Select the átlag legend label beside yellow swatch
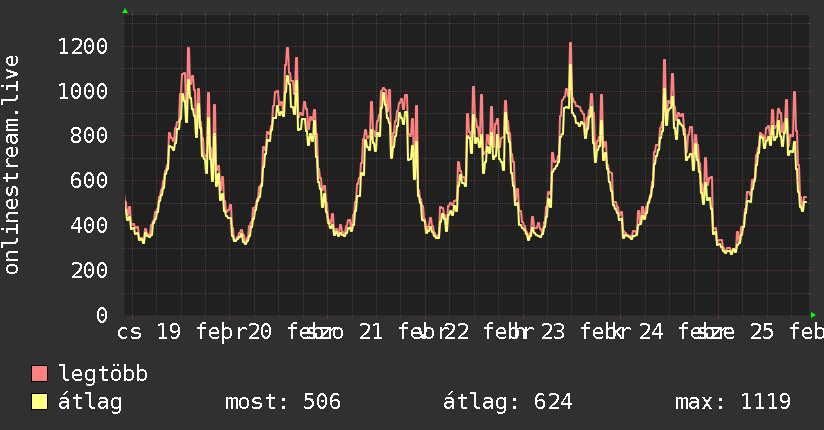 pos(90,402)
